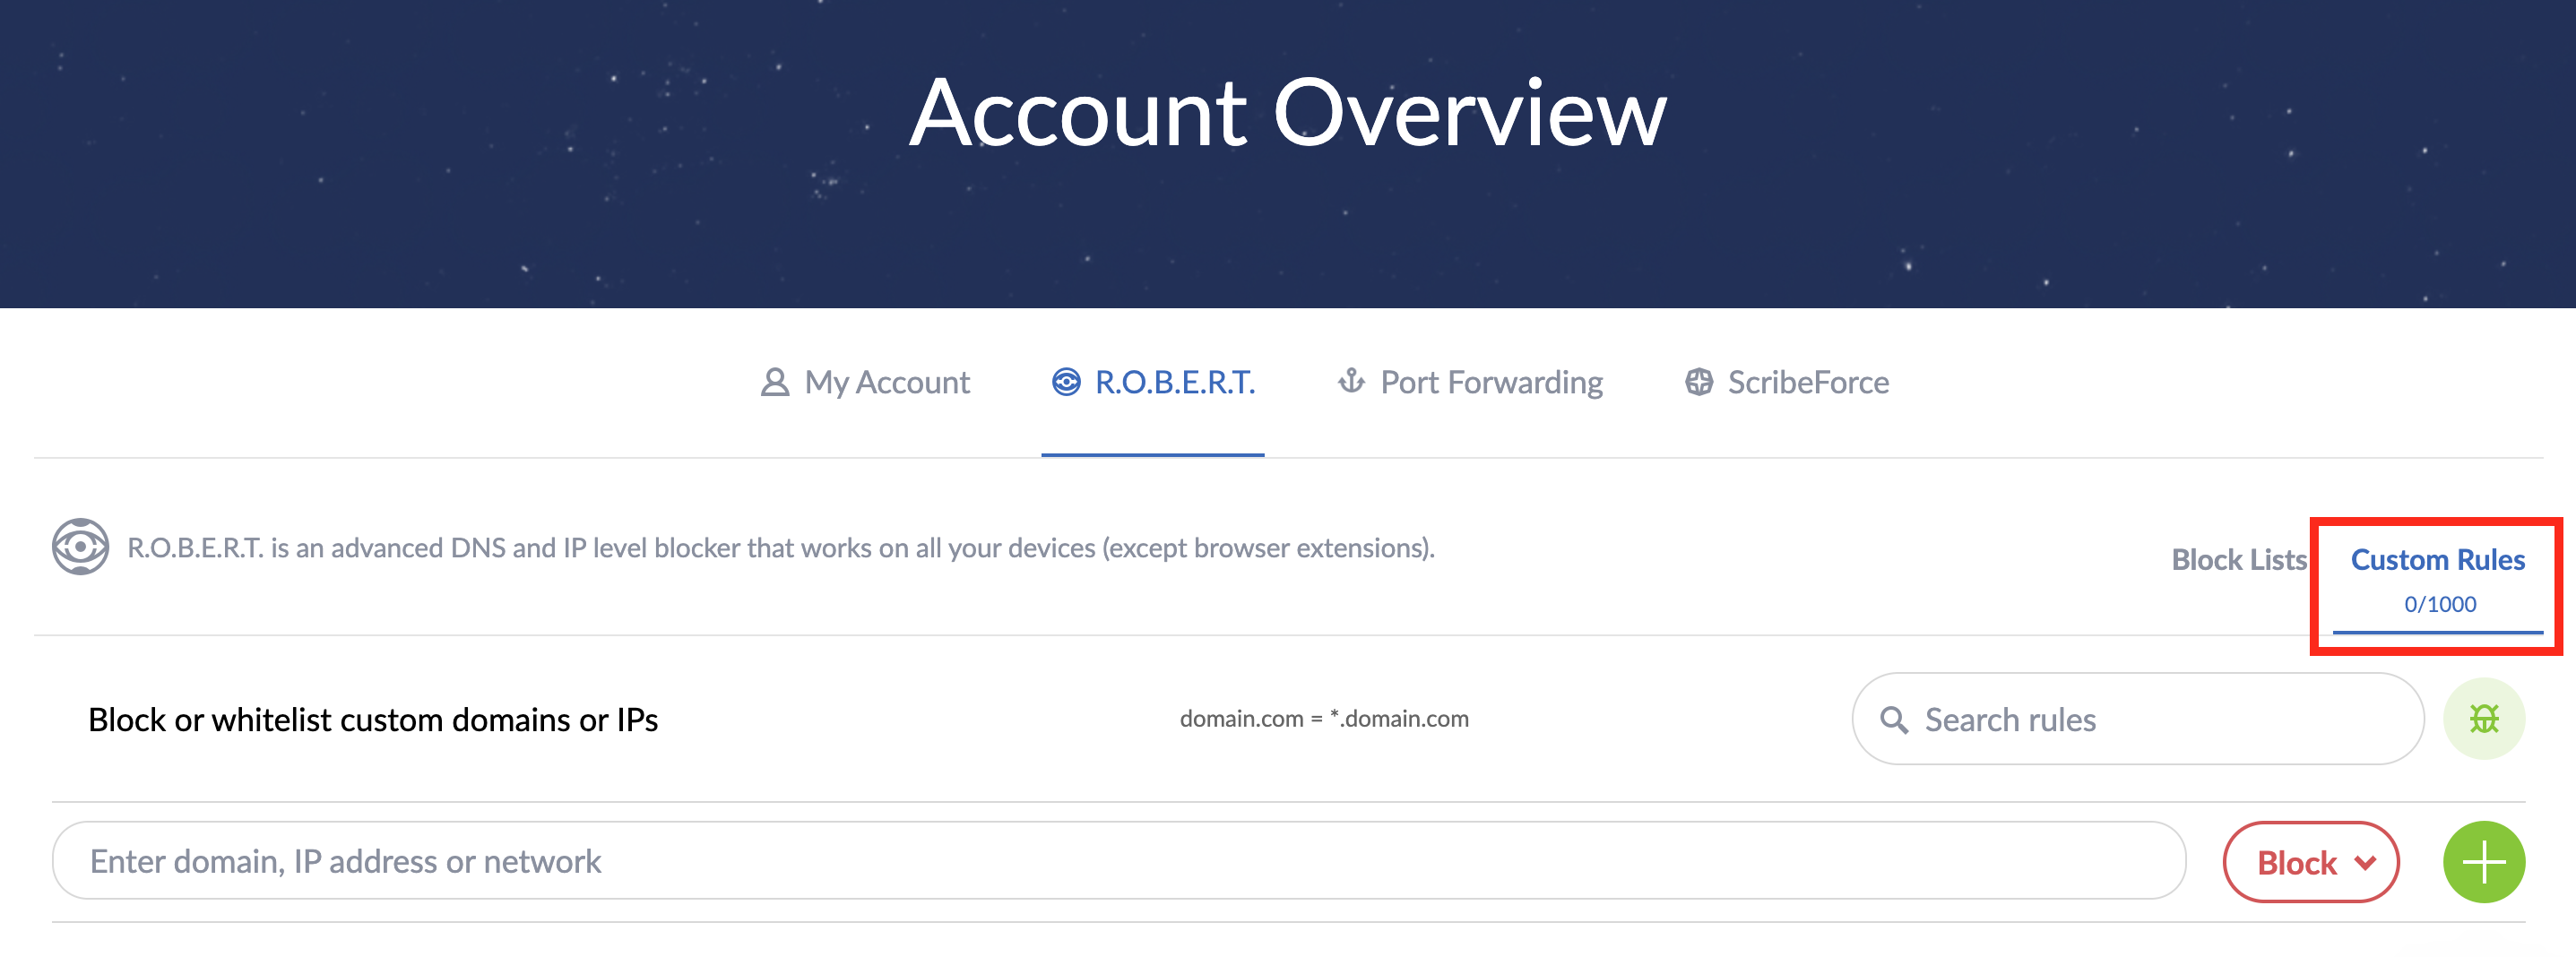Expand the Block dropdown chevron arrow

pyautogui.click(x=2365, y=862)
